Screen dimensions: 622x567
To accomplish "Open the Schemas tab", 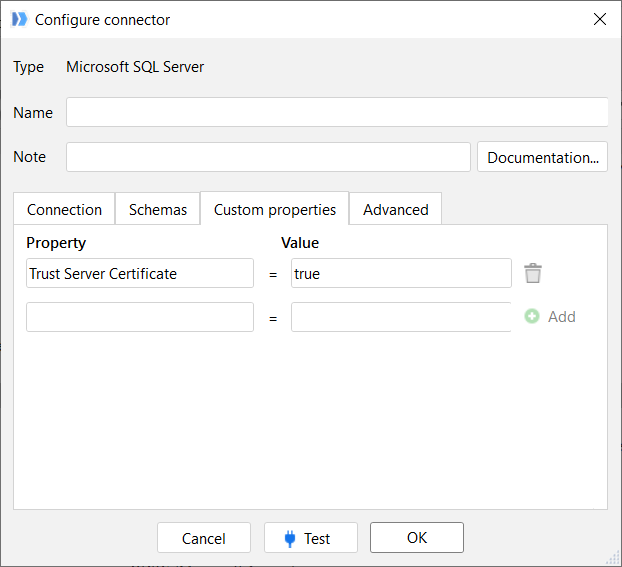I will tap(157, 209).
